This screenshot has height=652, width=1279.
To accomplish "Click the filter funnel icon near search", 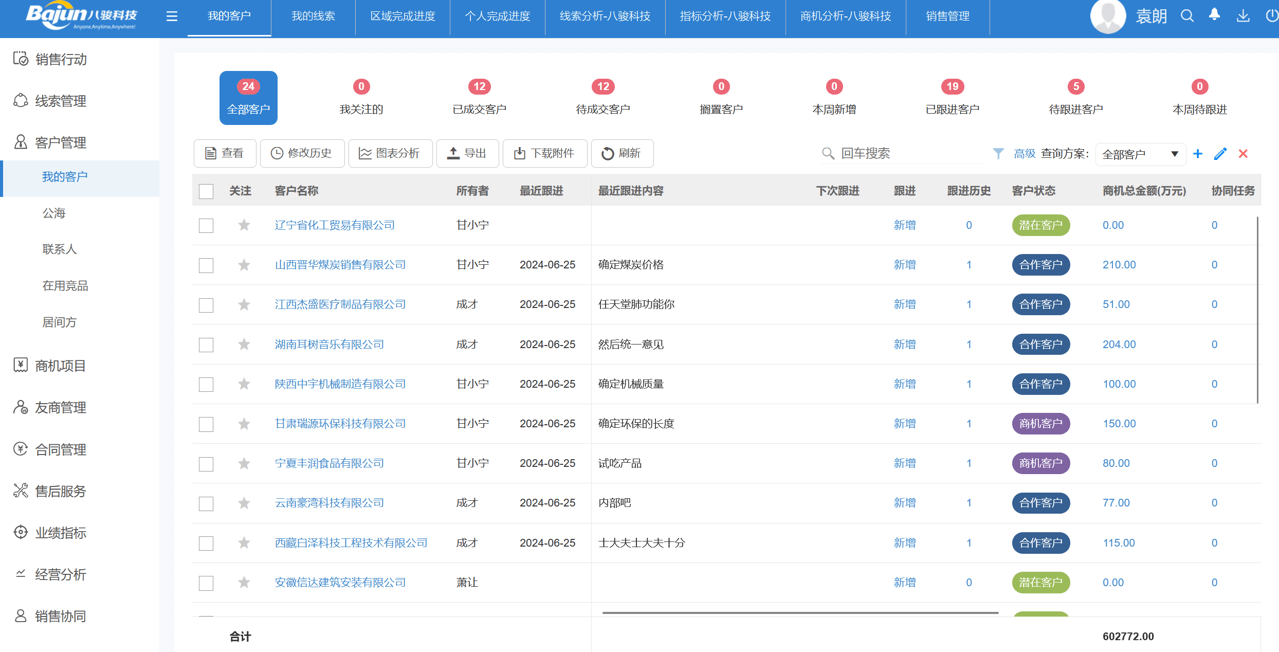I will click(x=998, y=153).
